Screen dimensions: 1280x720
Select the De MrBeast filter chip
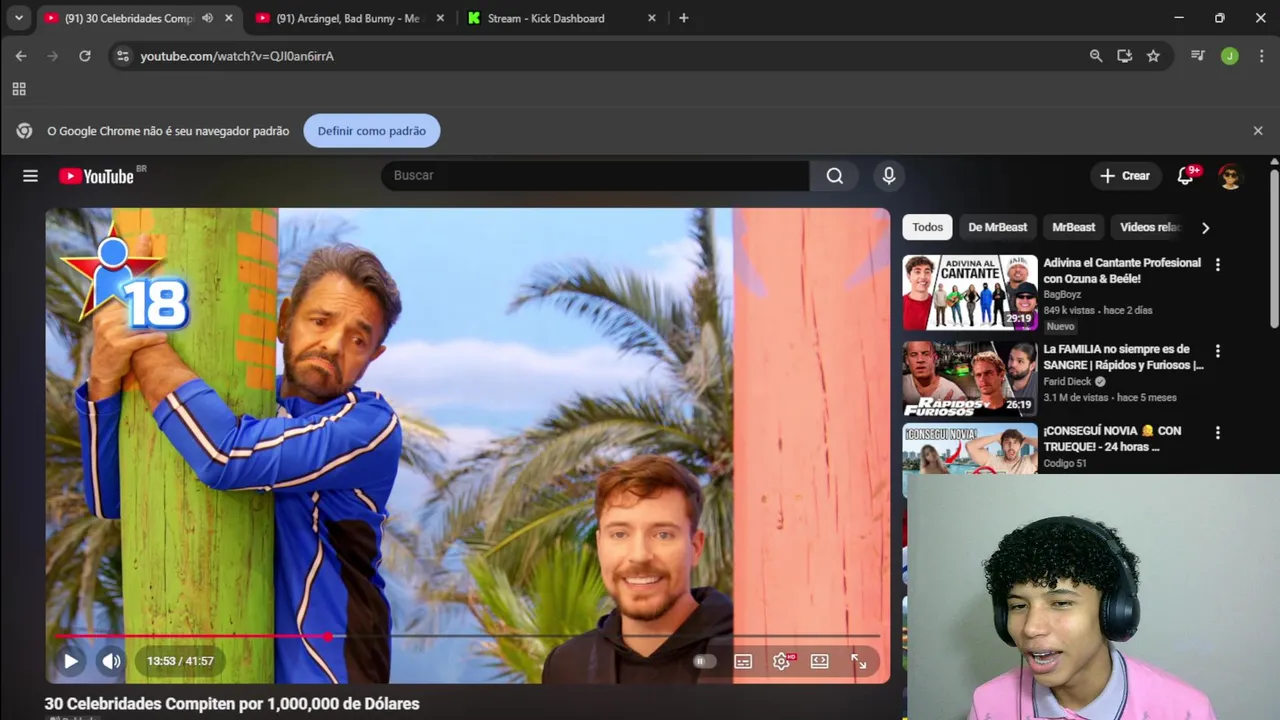click(997, 227)
